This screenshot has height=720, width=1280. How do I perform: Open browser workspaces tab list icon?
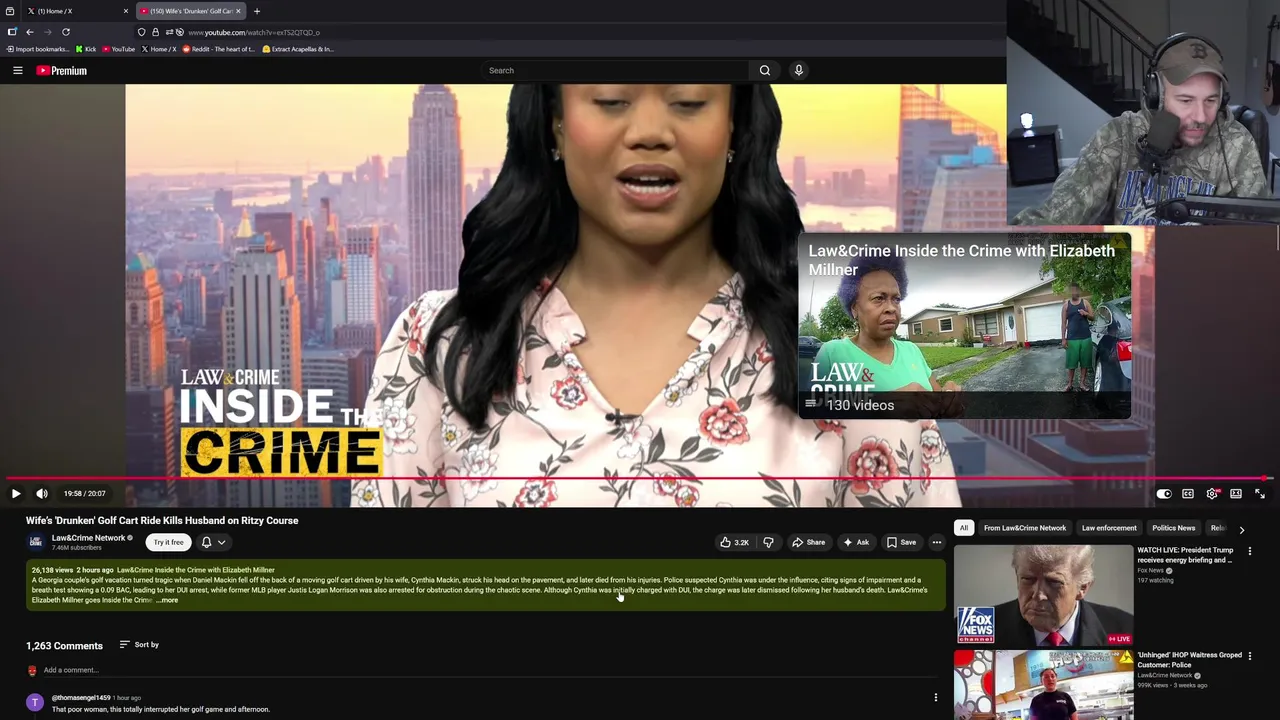10,11
